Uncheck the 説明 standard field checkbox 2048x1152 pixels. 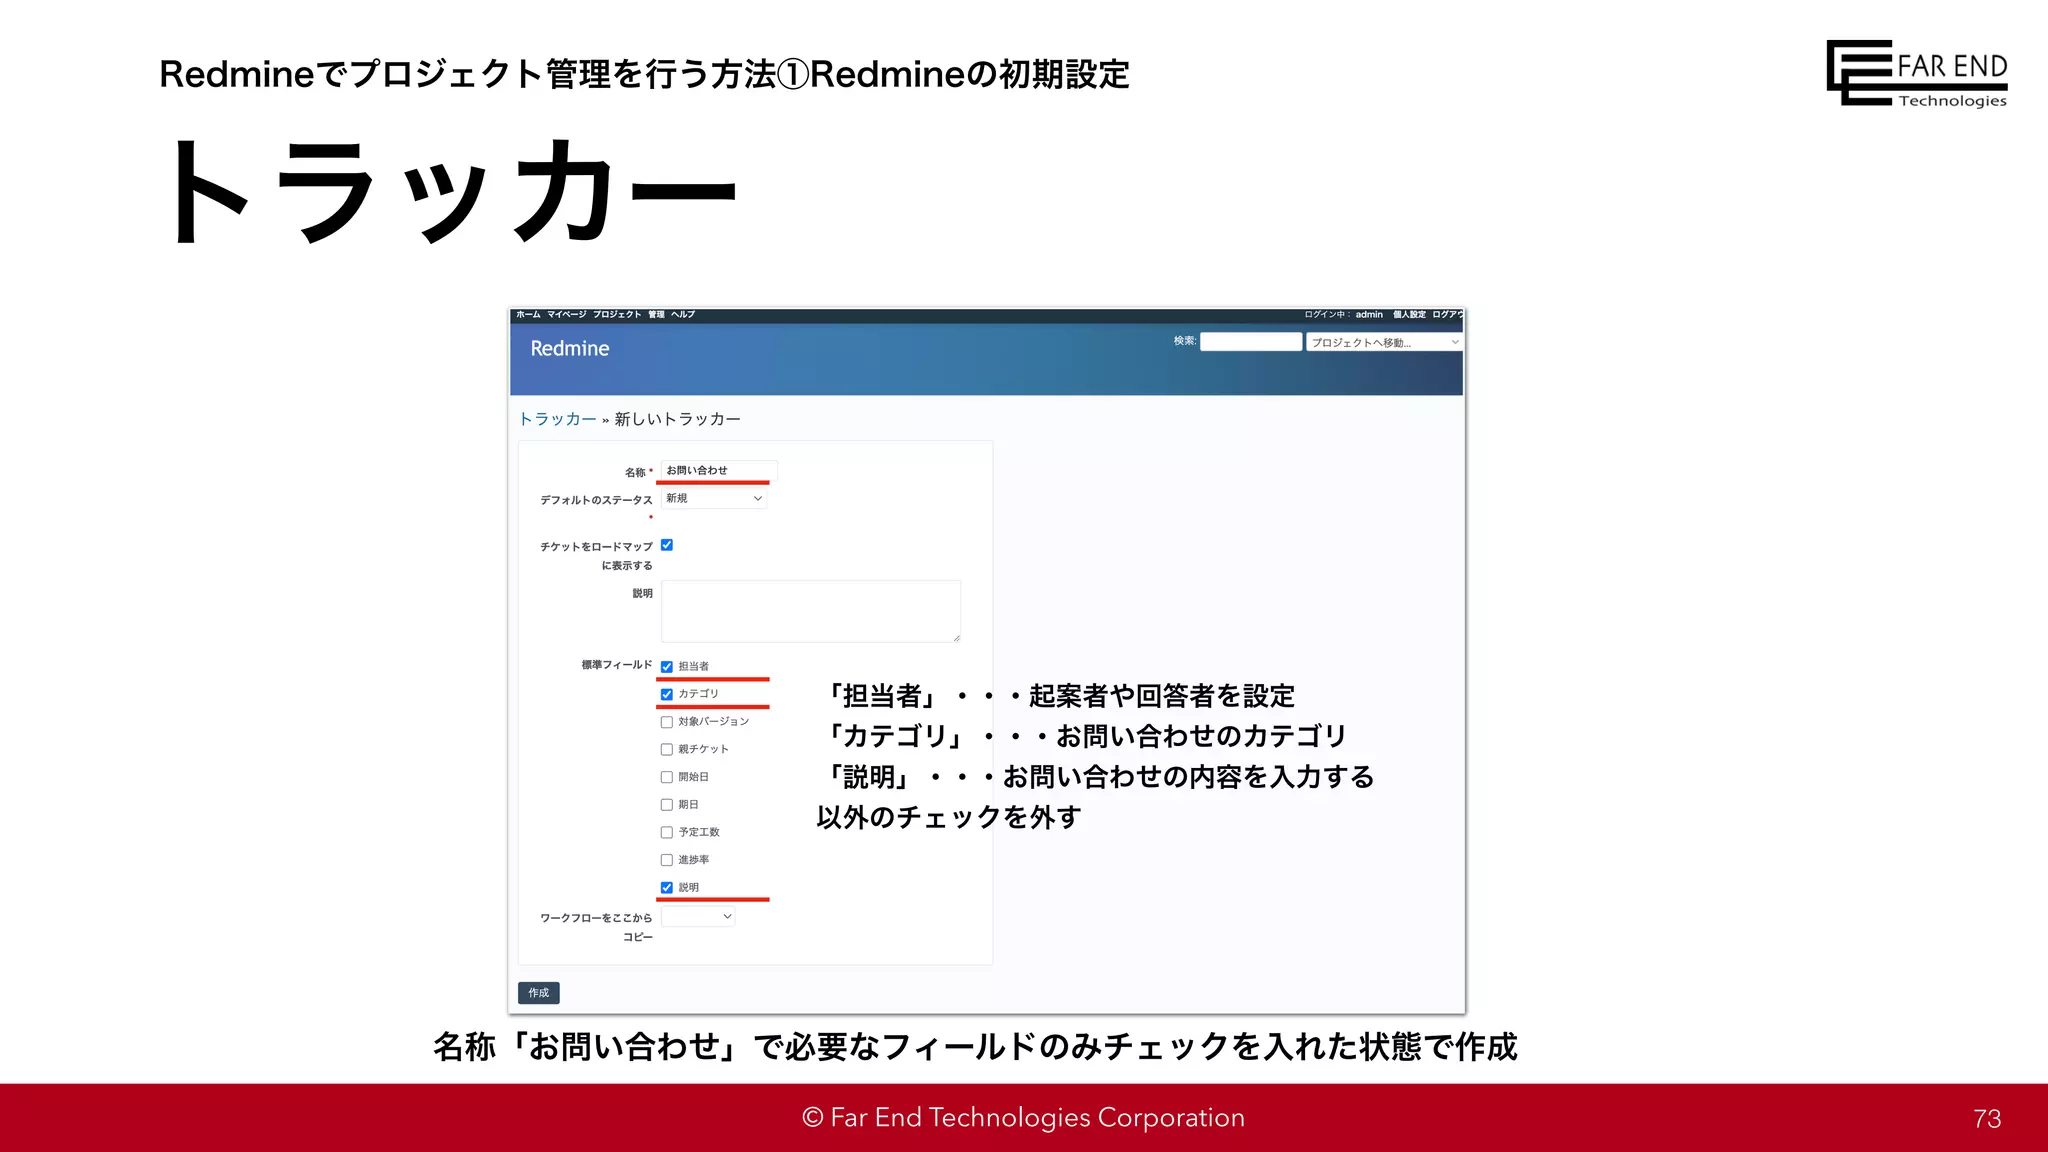pyautogui.click(x=667, y=887)
